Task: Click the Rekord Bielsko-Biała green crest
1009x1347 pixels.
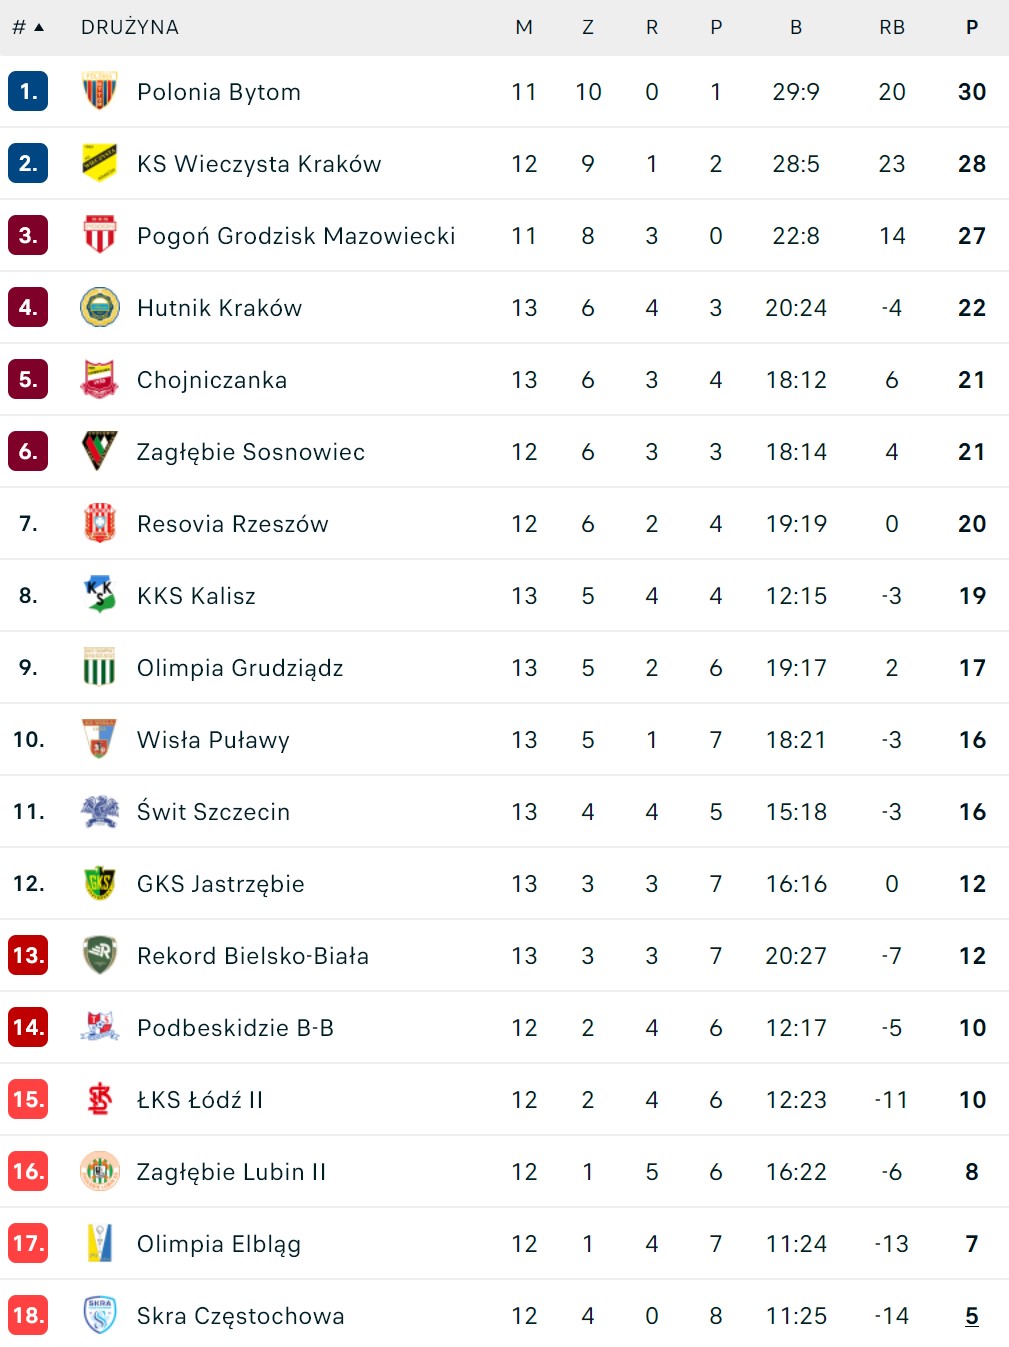Action: click(99, 956)
